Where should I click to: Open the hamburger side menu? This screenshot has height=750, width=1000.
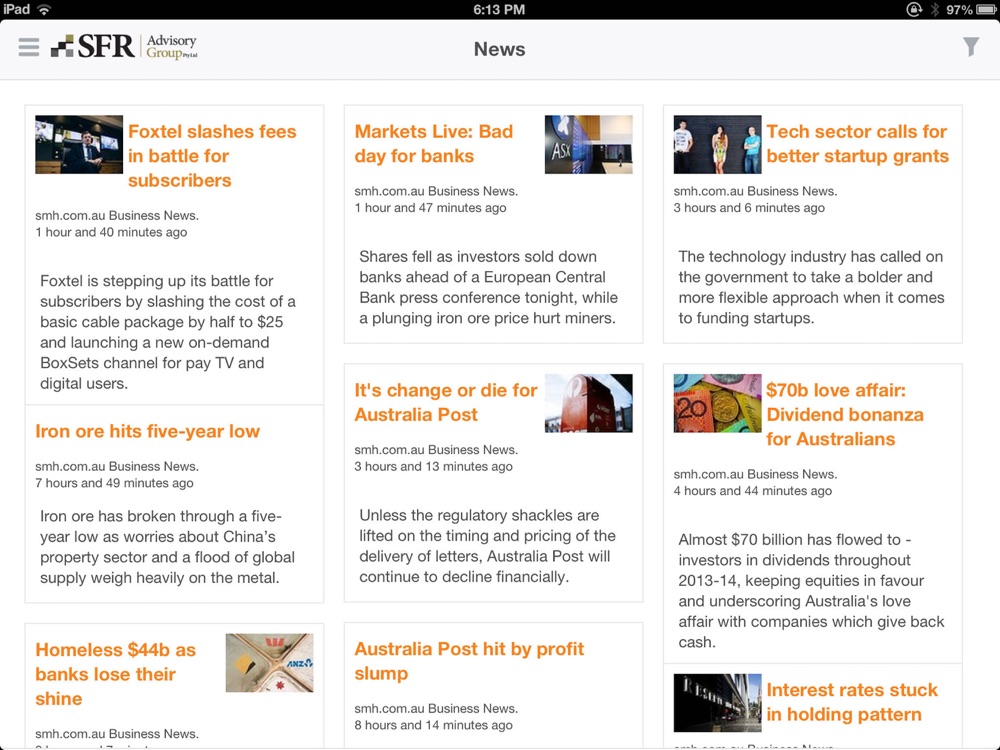coord(29,47)
